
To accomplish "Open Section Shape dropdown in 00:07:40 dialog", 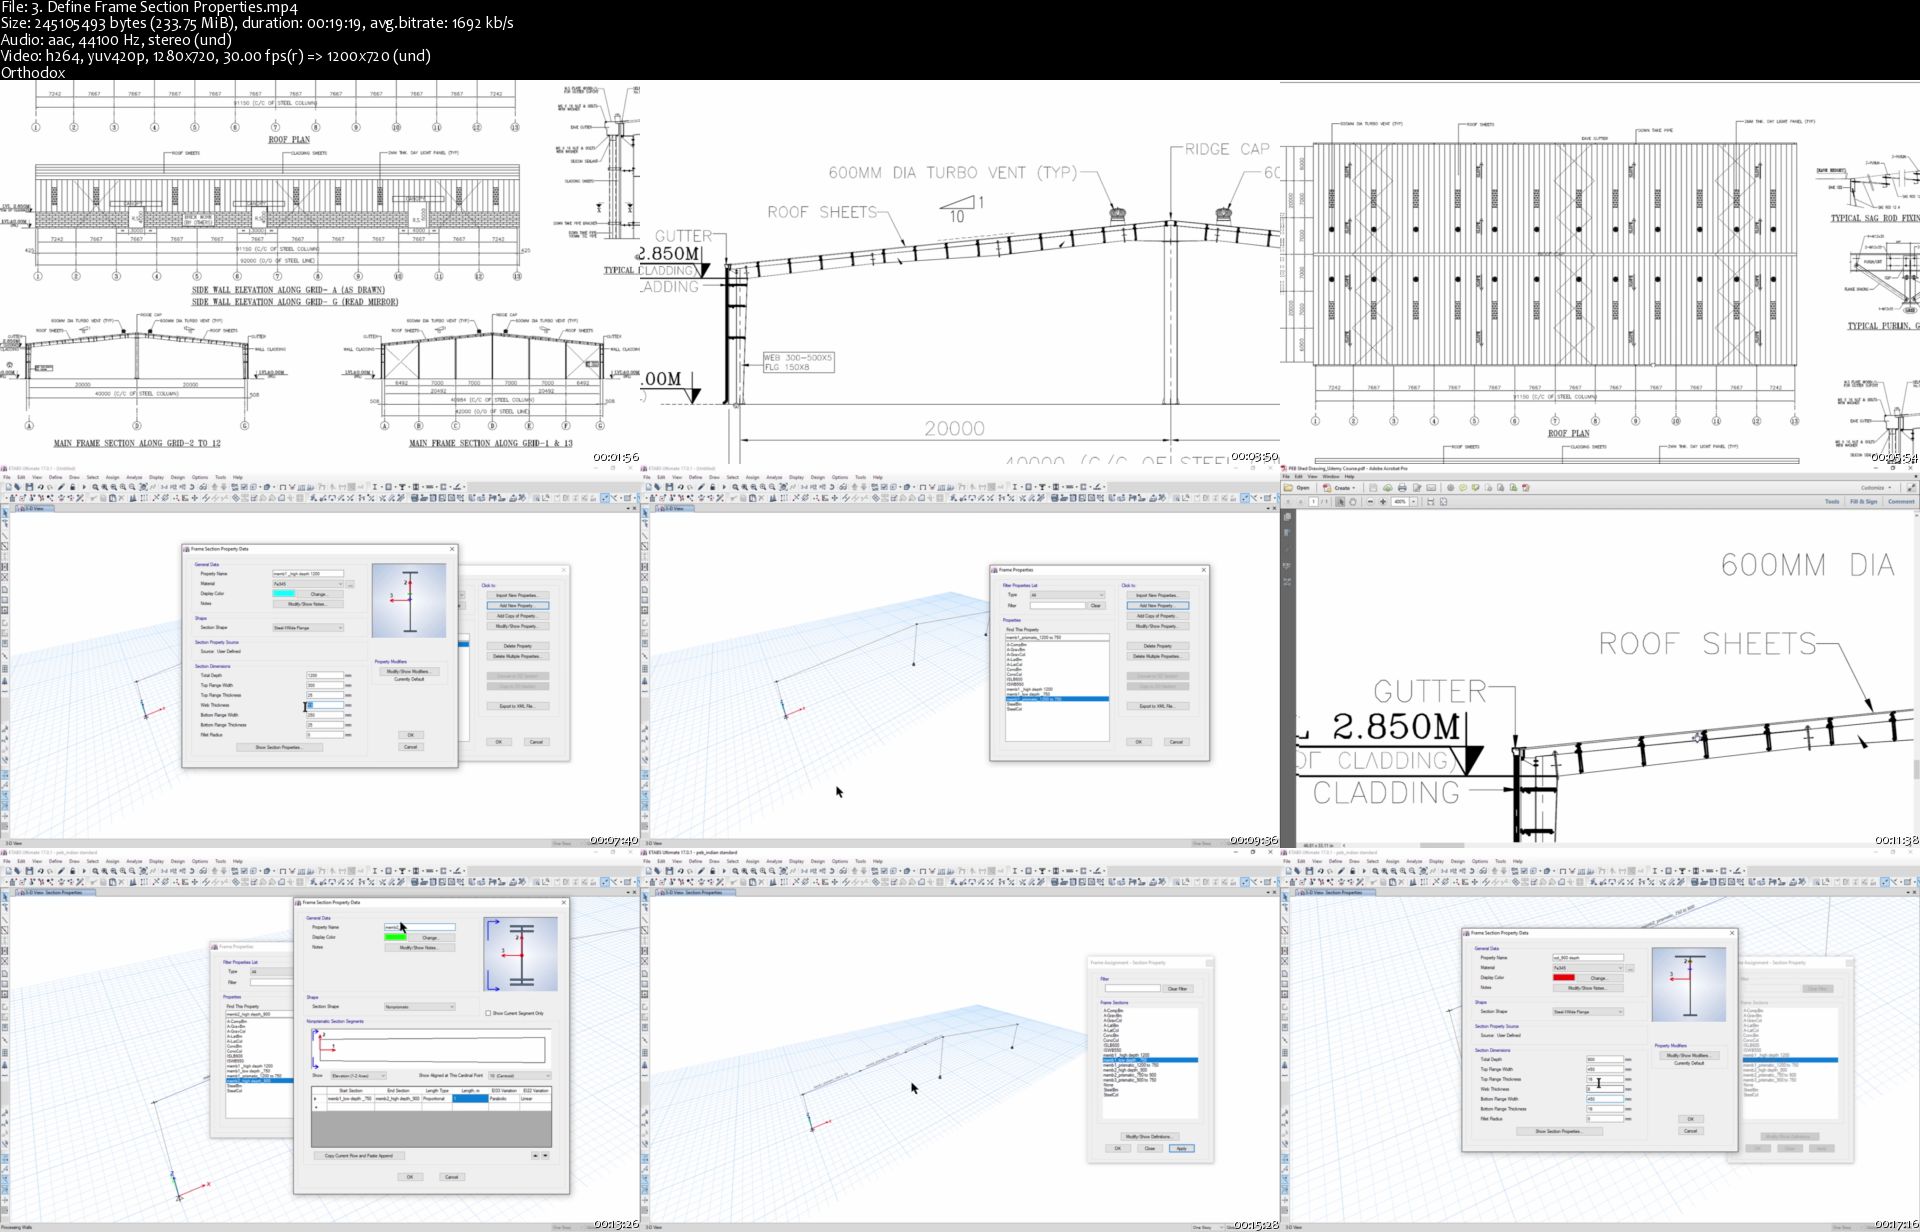I will click(308, 628).
